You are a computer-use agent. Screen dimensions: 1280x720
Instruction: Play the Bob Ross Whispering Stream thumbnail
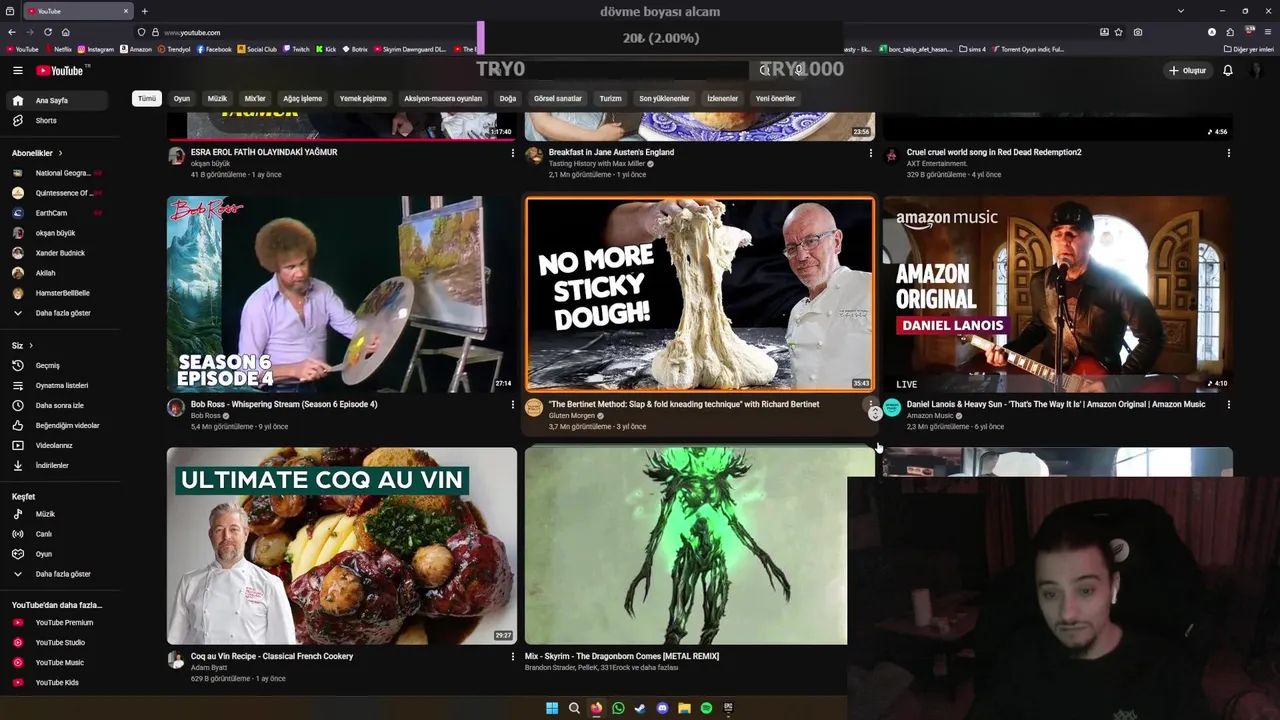coord(342,293)
